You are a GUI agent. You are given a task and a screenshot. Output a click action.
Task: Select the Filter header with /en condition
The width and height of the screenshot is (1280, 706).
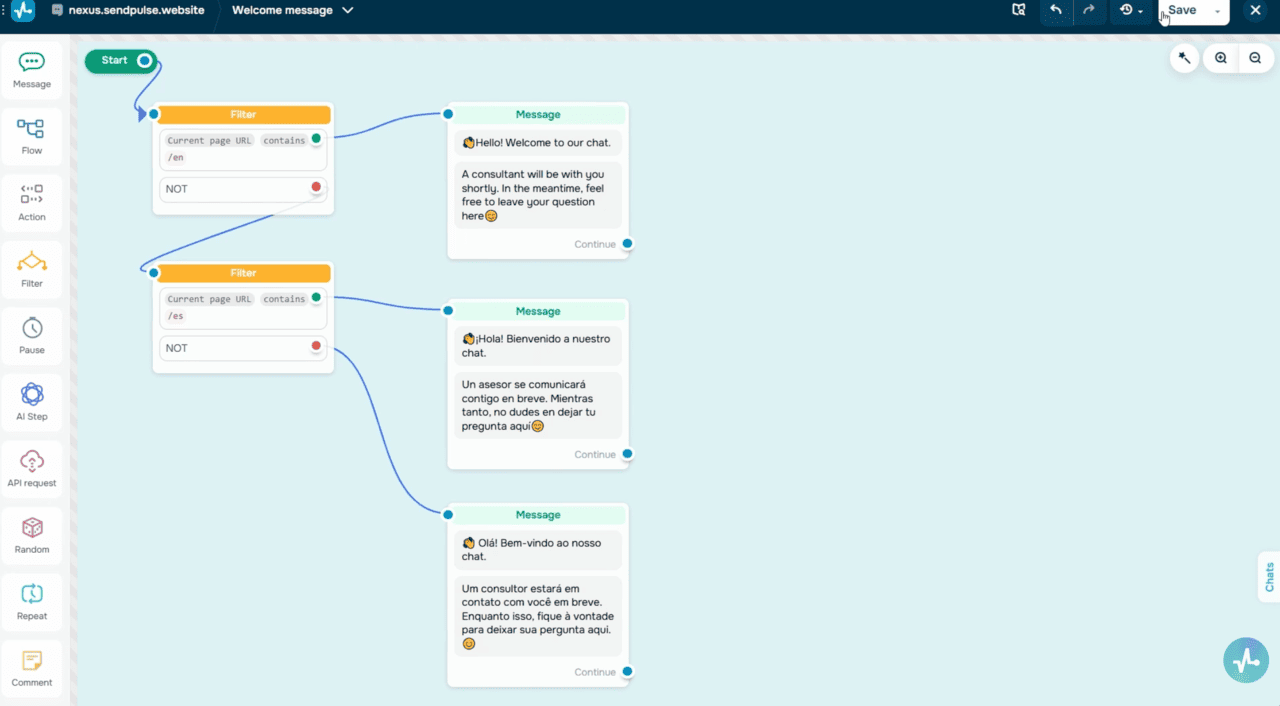click(243, 114)
